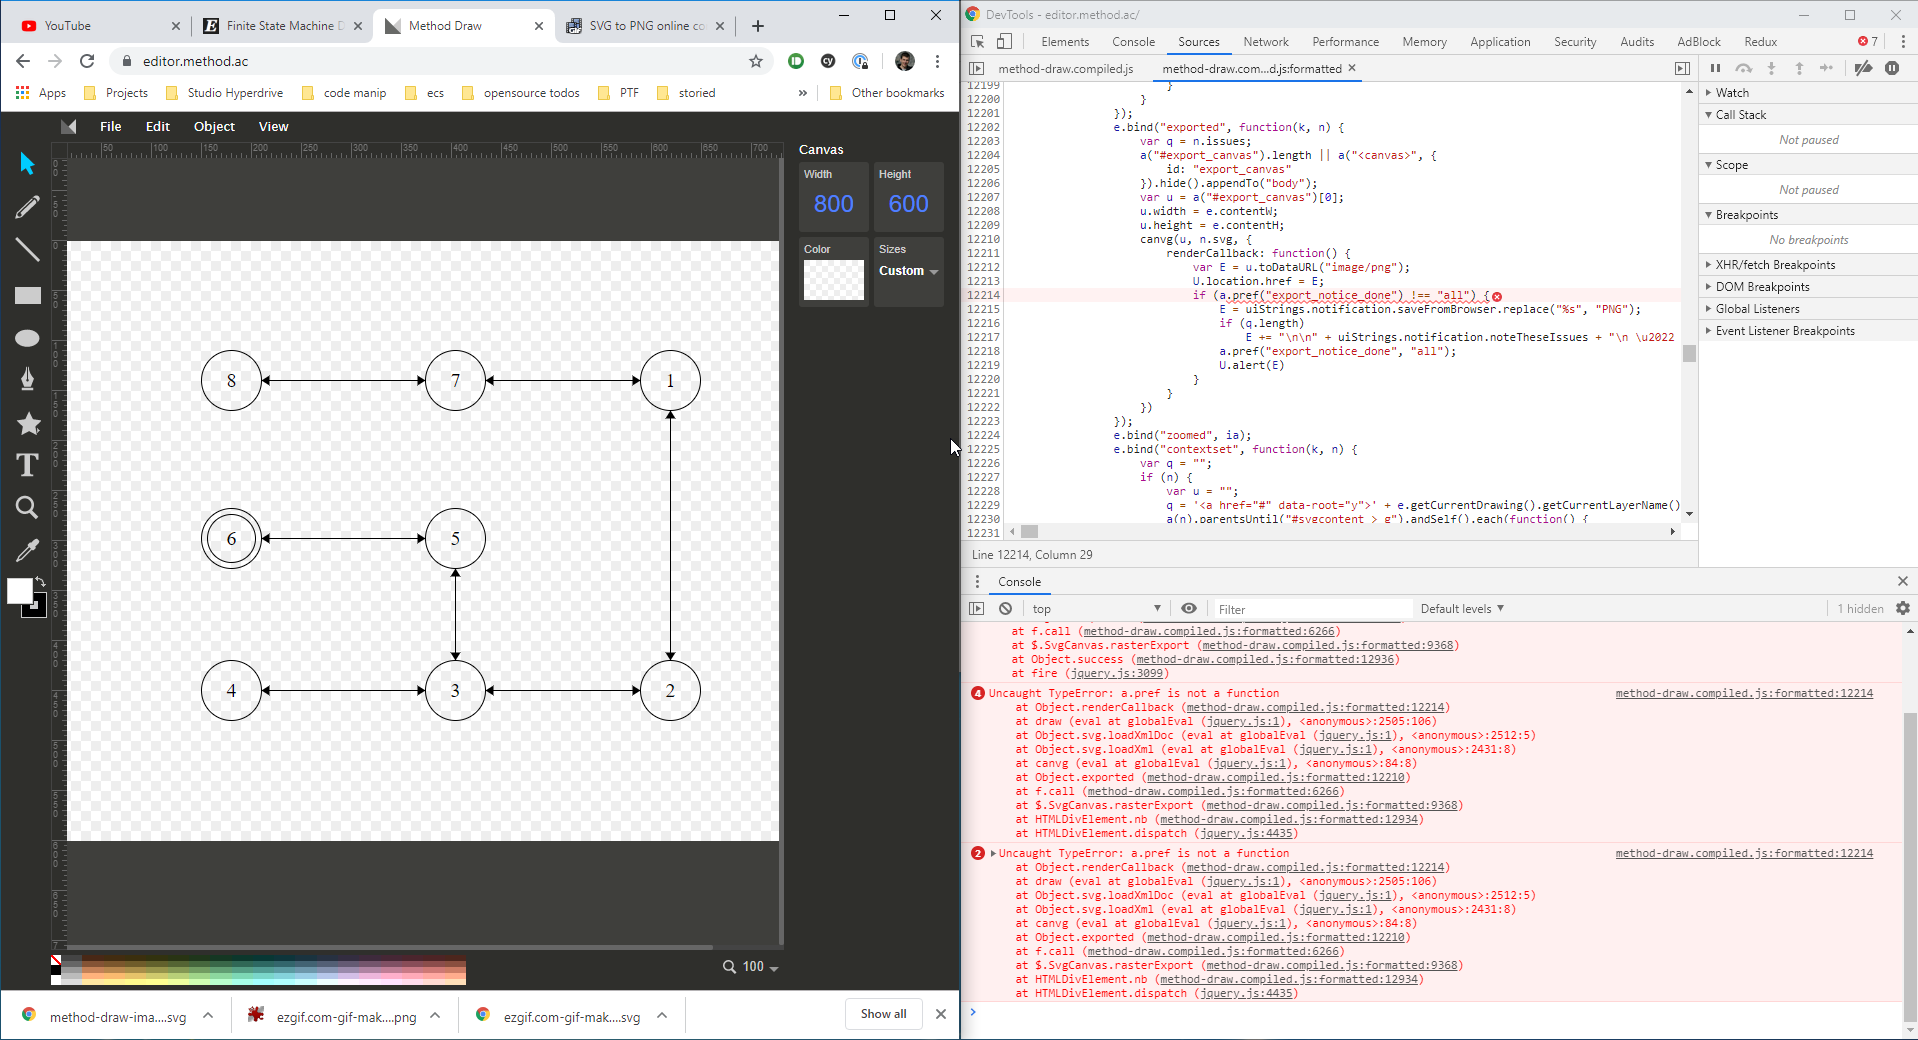This screenshot has height=1040, width=1918.
Task: Switch to the Network tab
Action: tap(1265, 42)
